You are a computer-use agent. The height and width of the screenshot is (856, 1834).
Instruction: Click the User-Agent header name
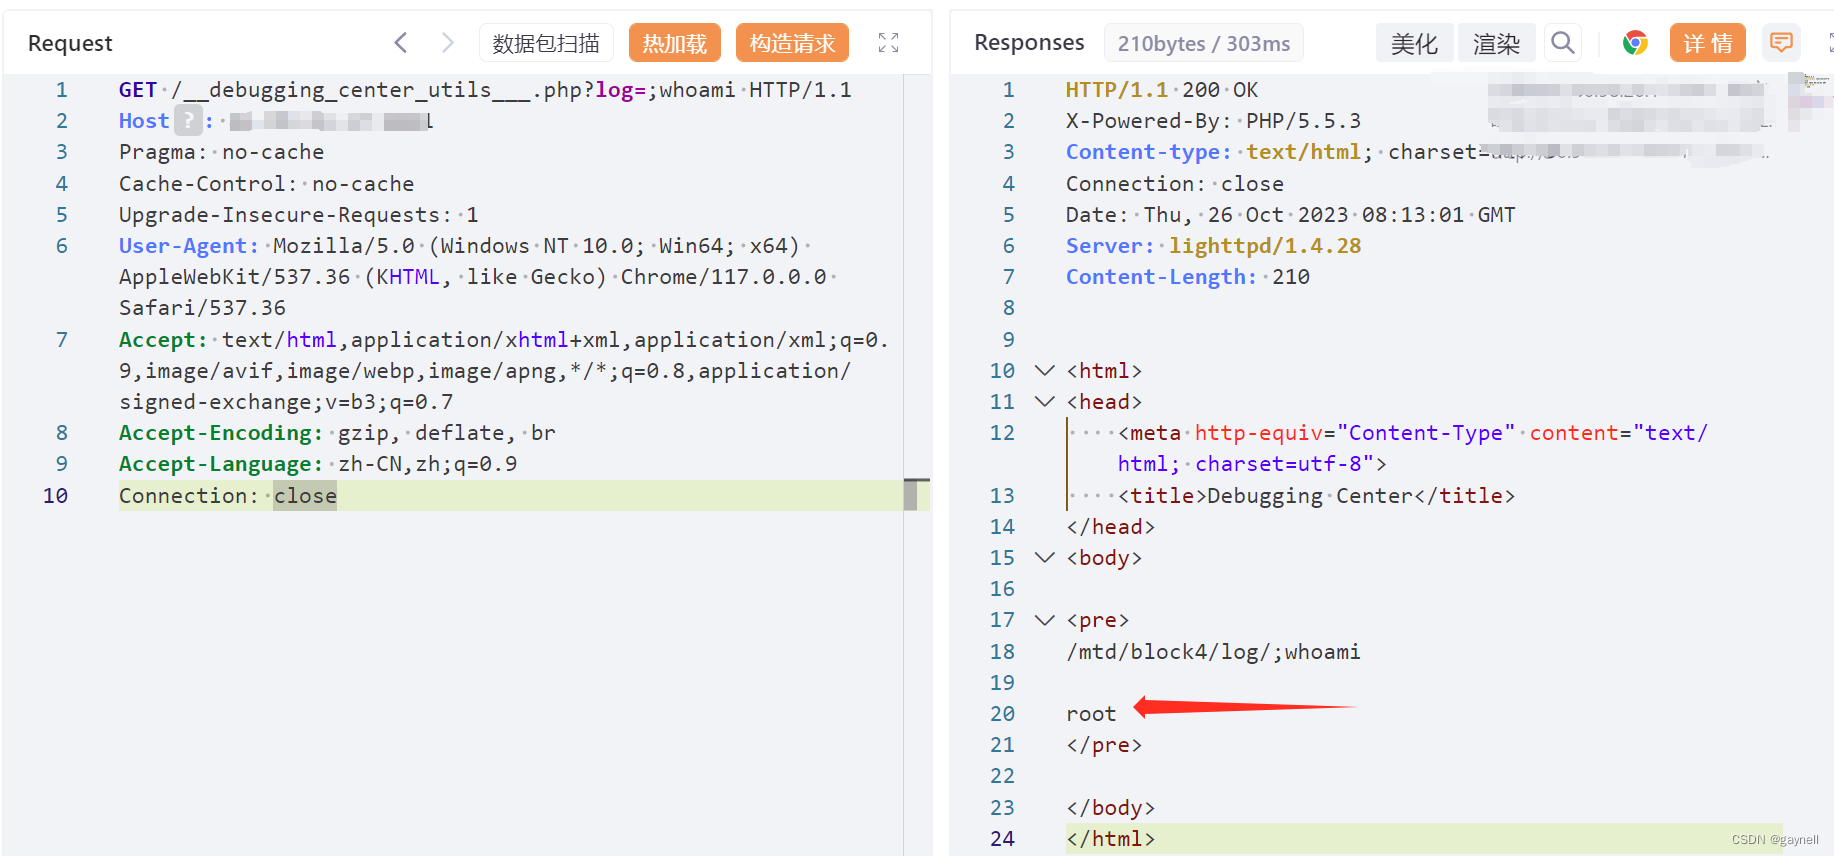pyautogui.click(x=189, y=246)
